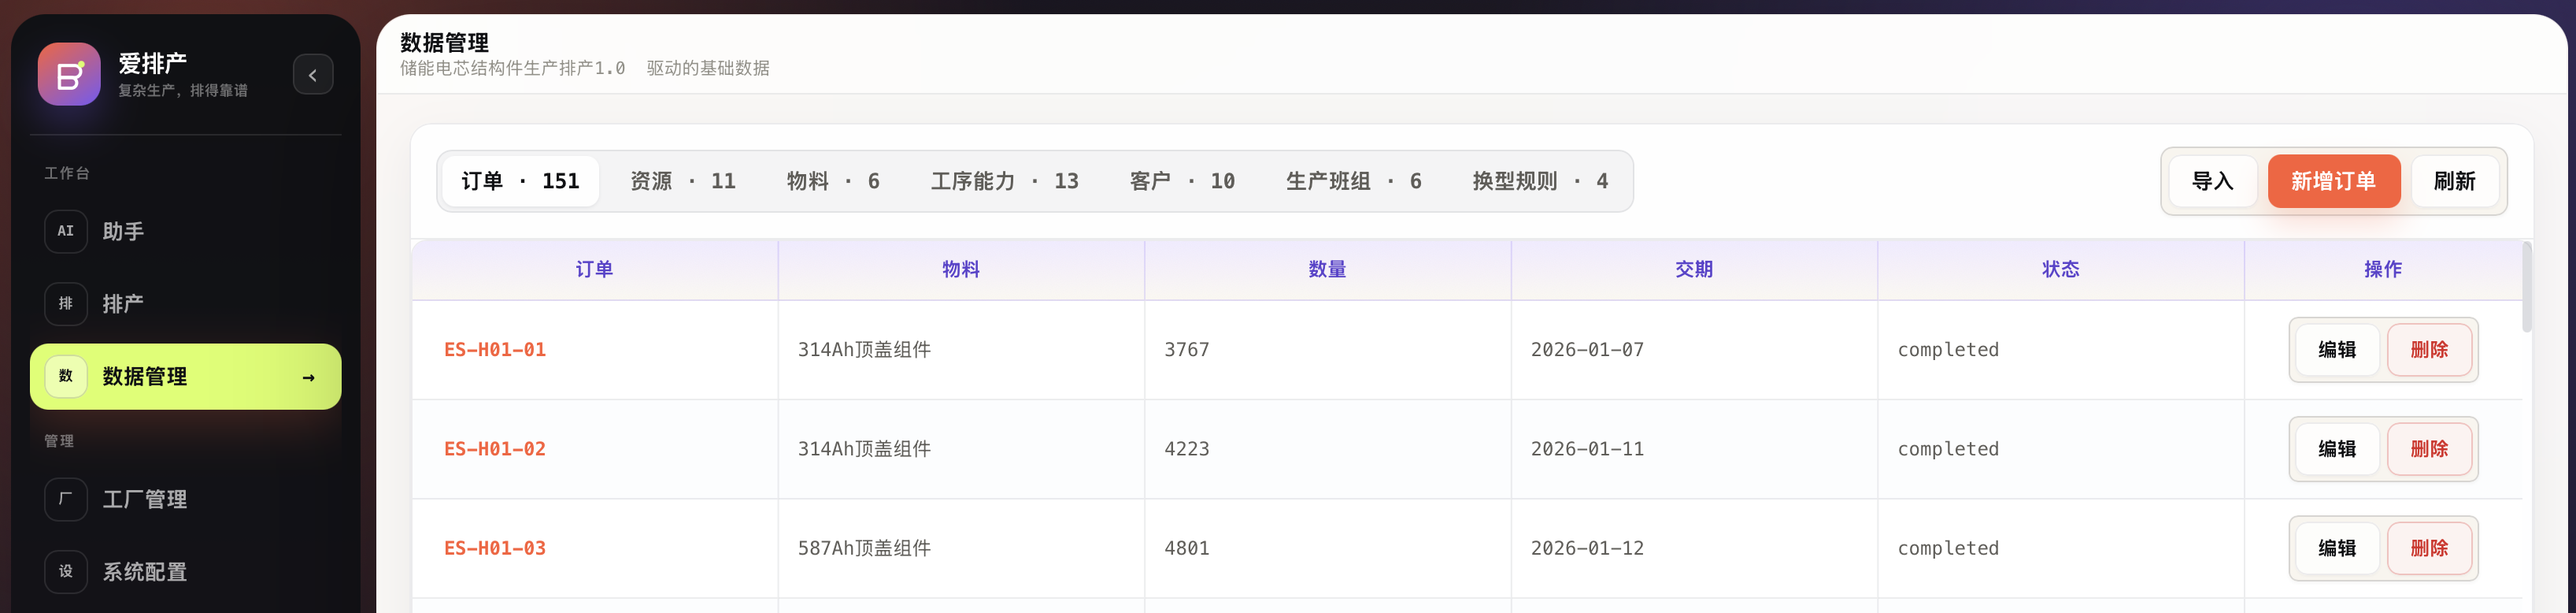
Task: Switch to the 换型规则 · 4 tab
Action: 1540,181
